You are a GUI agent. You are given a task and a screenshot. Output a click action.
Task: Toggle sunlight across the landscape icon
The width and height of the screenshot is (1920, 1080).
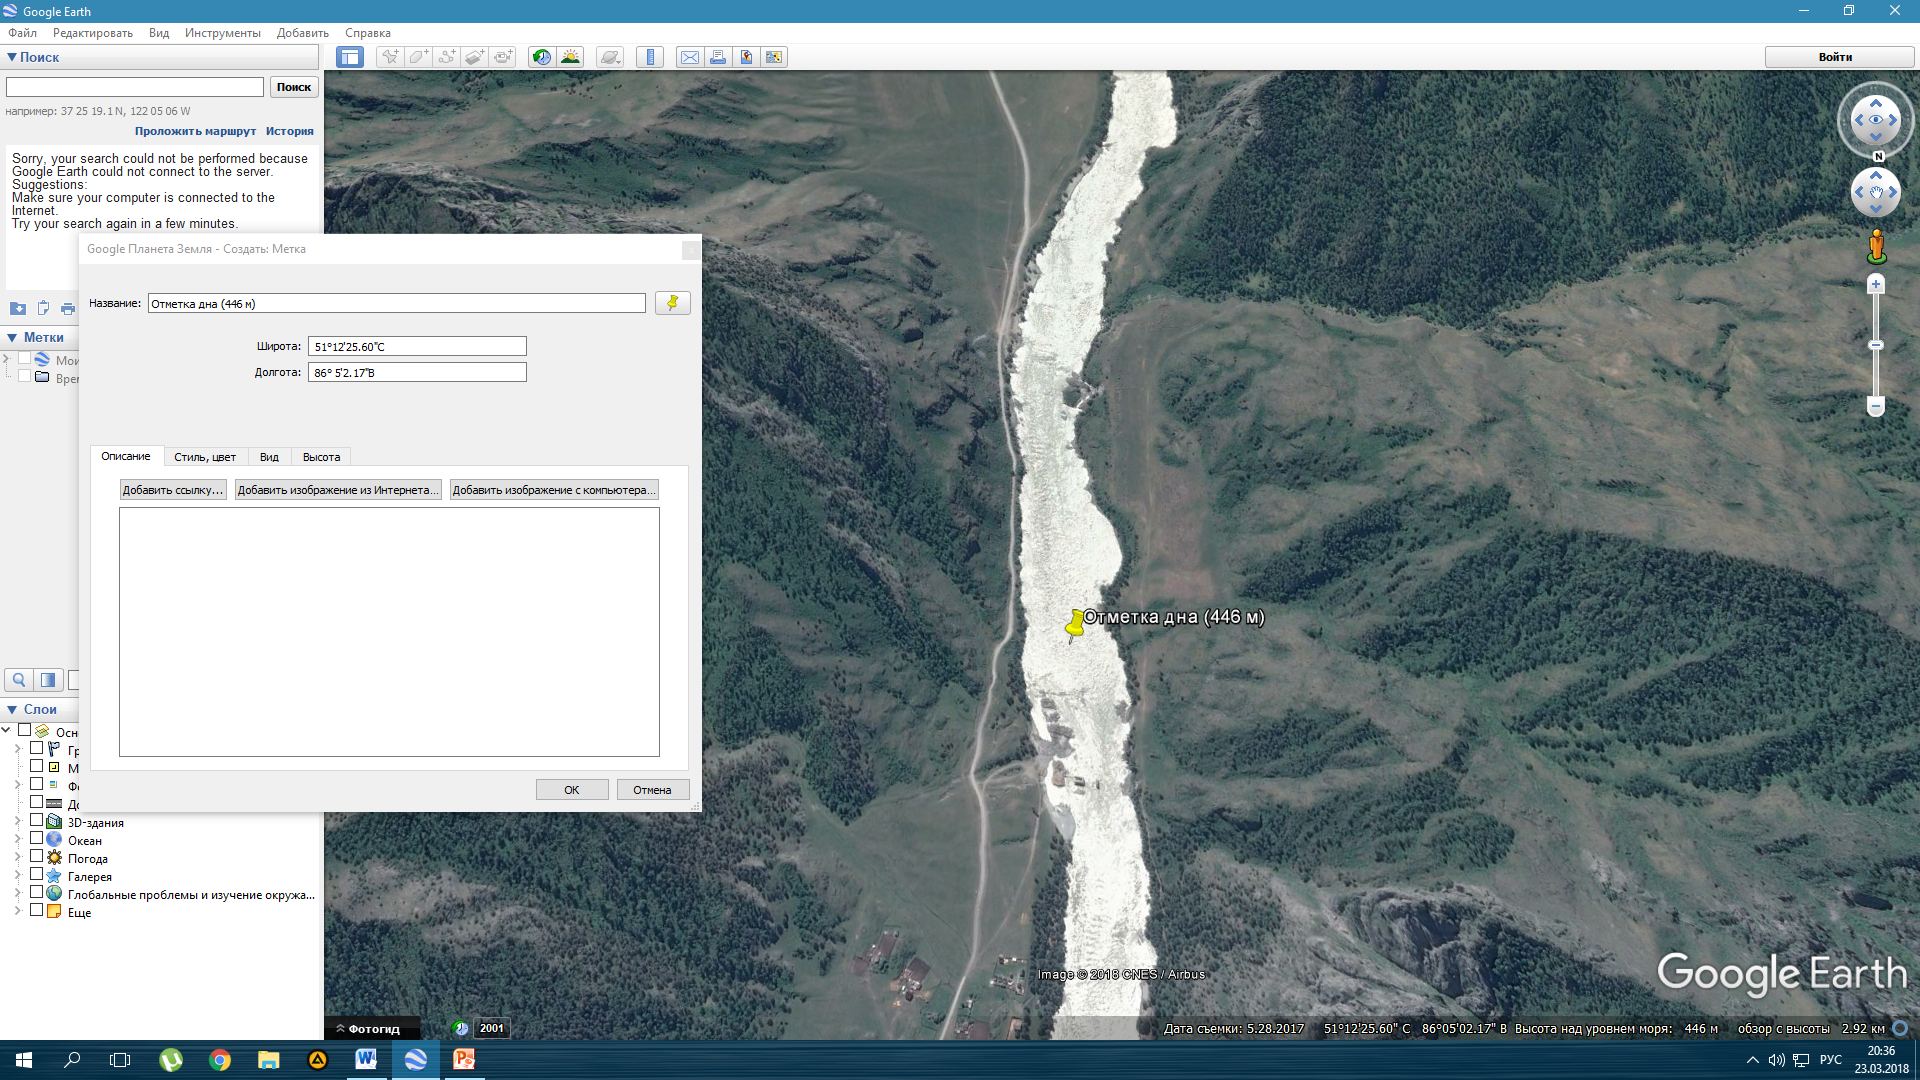570,57
